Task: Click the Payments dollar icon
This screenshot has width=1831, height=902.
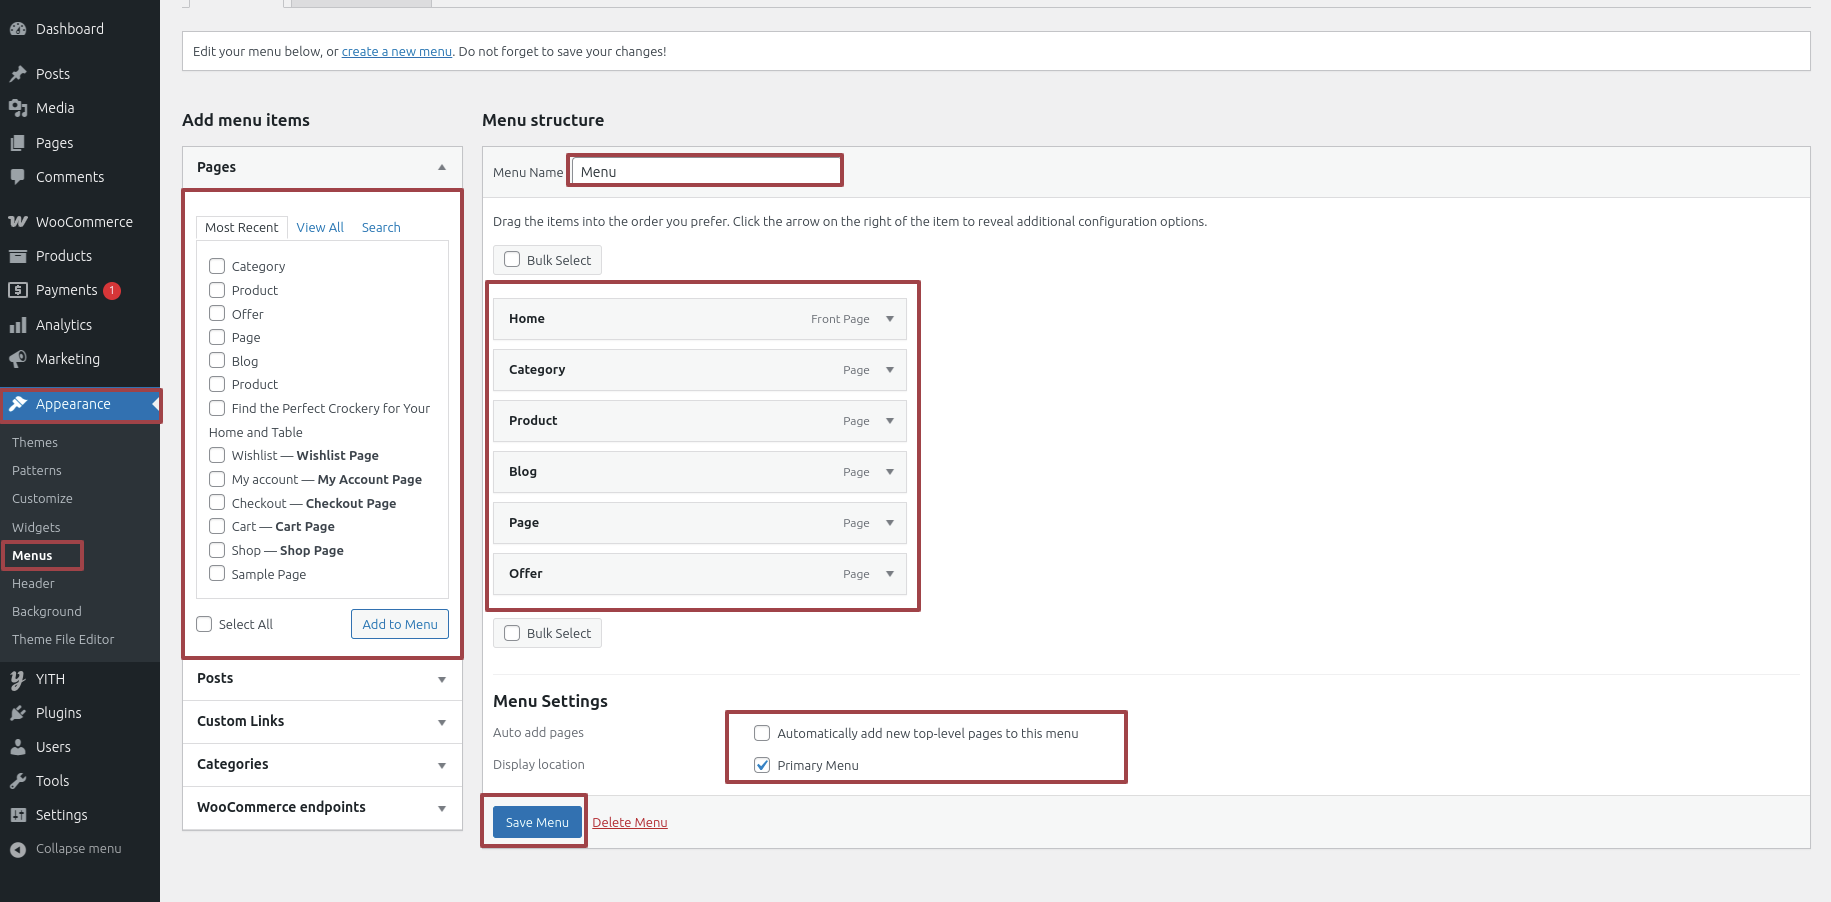Action: (18, 290)
